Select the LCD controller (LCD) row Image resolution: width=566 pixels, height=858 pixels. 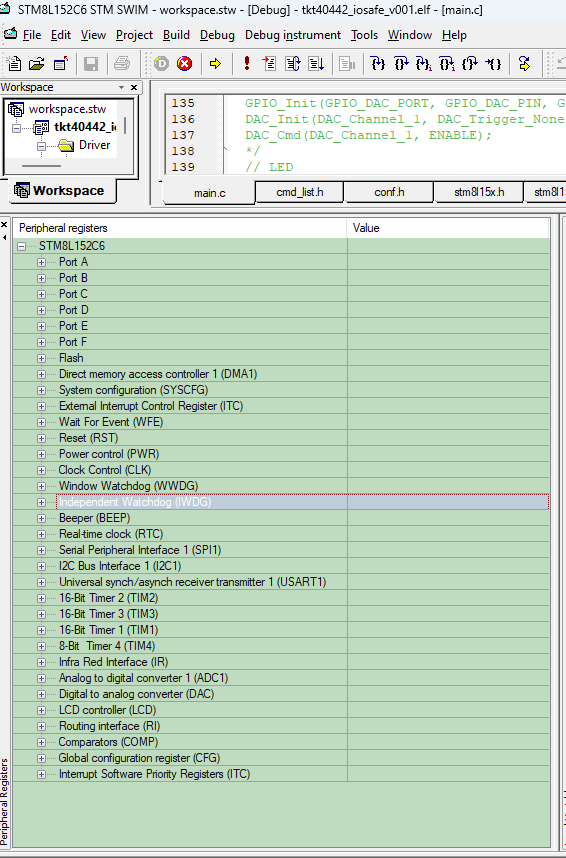(x=281, y=710)
